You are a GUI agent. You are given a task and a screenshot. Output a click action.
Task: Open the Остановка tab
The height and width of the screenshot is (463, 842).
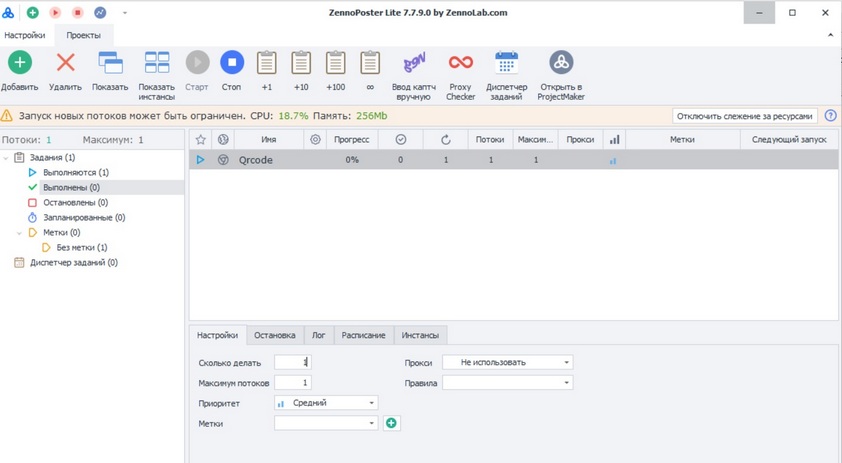[x=275, y=335]
